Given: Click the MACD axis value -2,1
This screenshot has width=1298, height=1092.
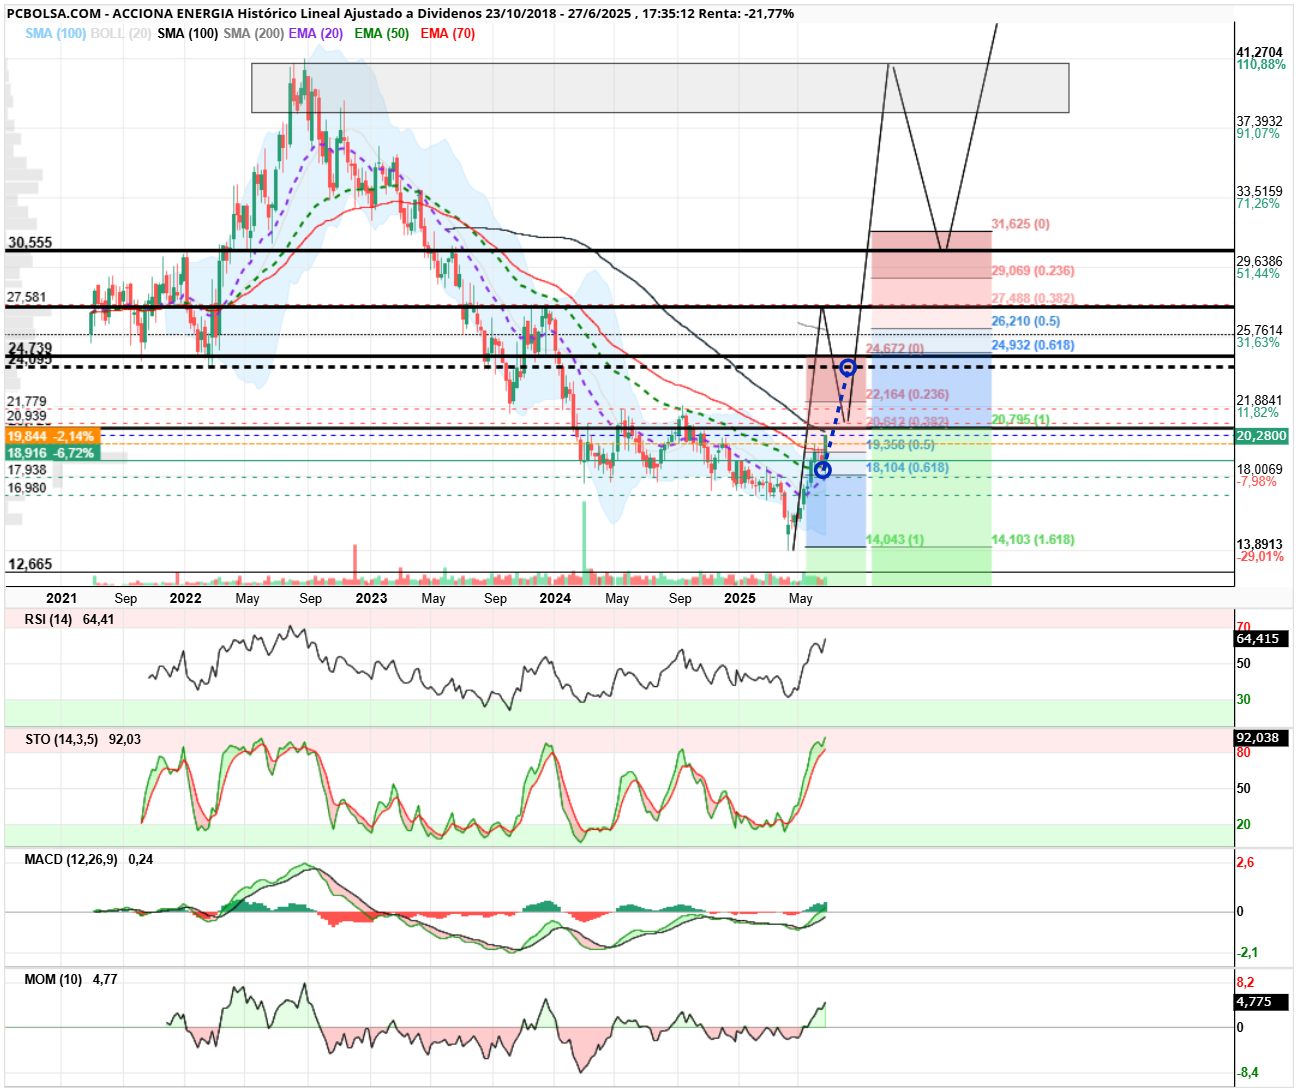Looking at the screenshot, I should [1248, 952].
